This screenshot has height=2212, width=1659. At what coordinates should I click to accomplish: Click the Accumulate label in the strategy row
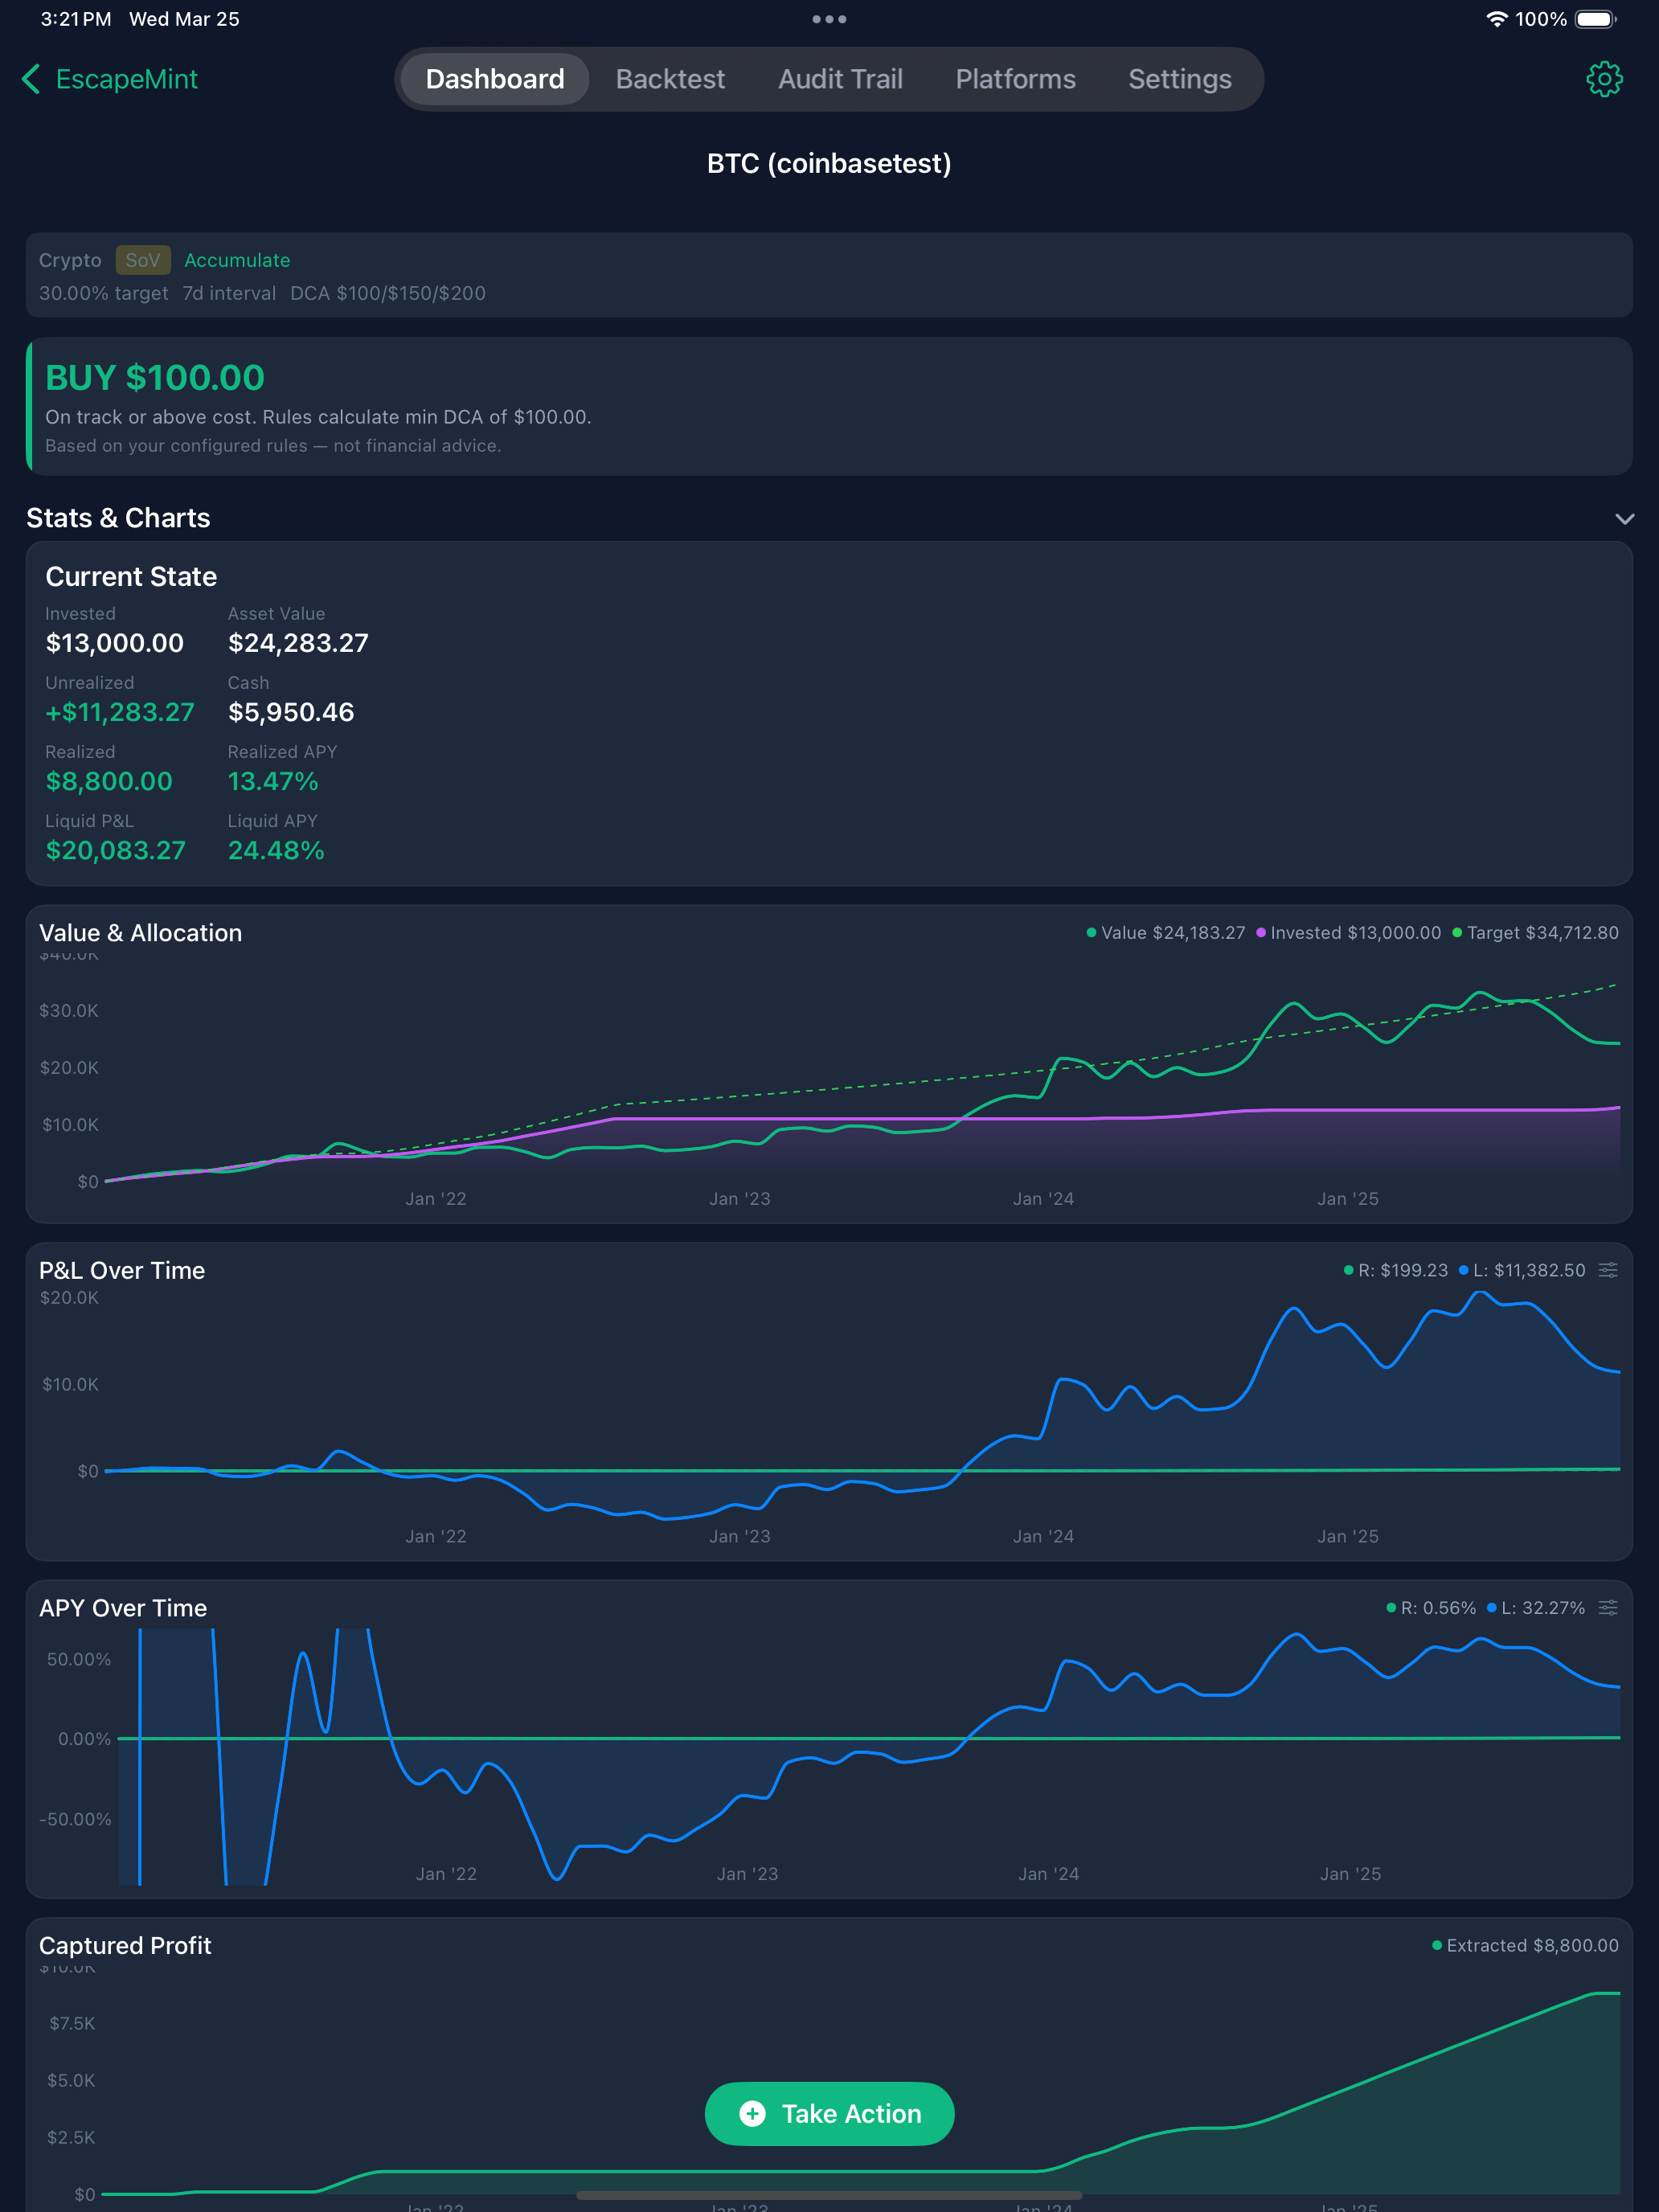click(236, 260)
